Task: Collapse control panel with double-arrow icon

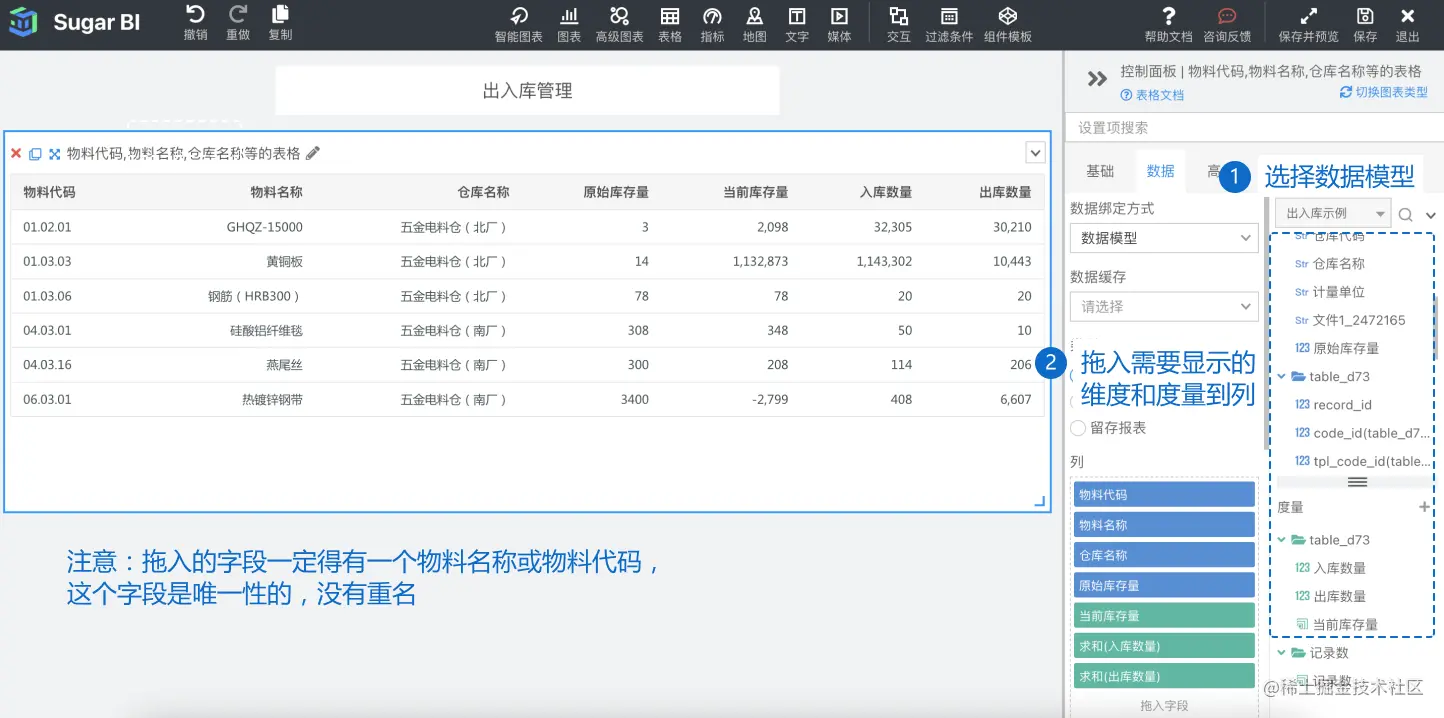Action: (1097, 79)
